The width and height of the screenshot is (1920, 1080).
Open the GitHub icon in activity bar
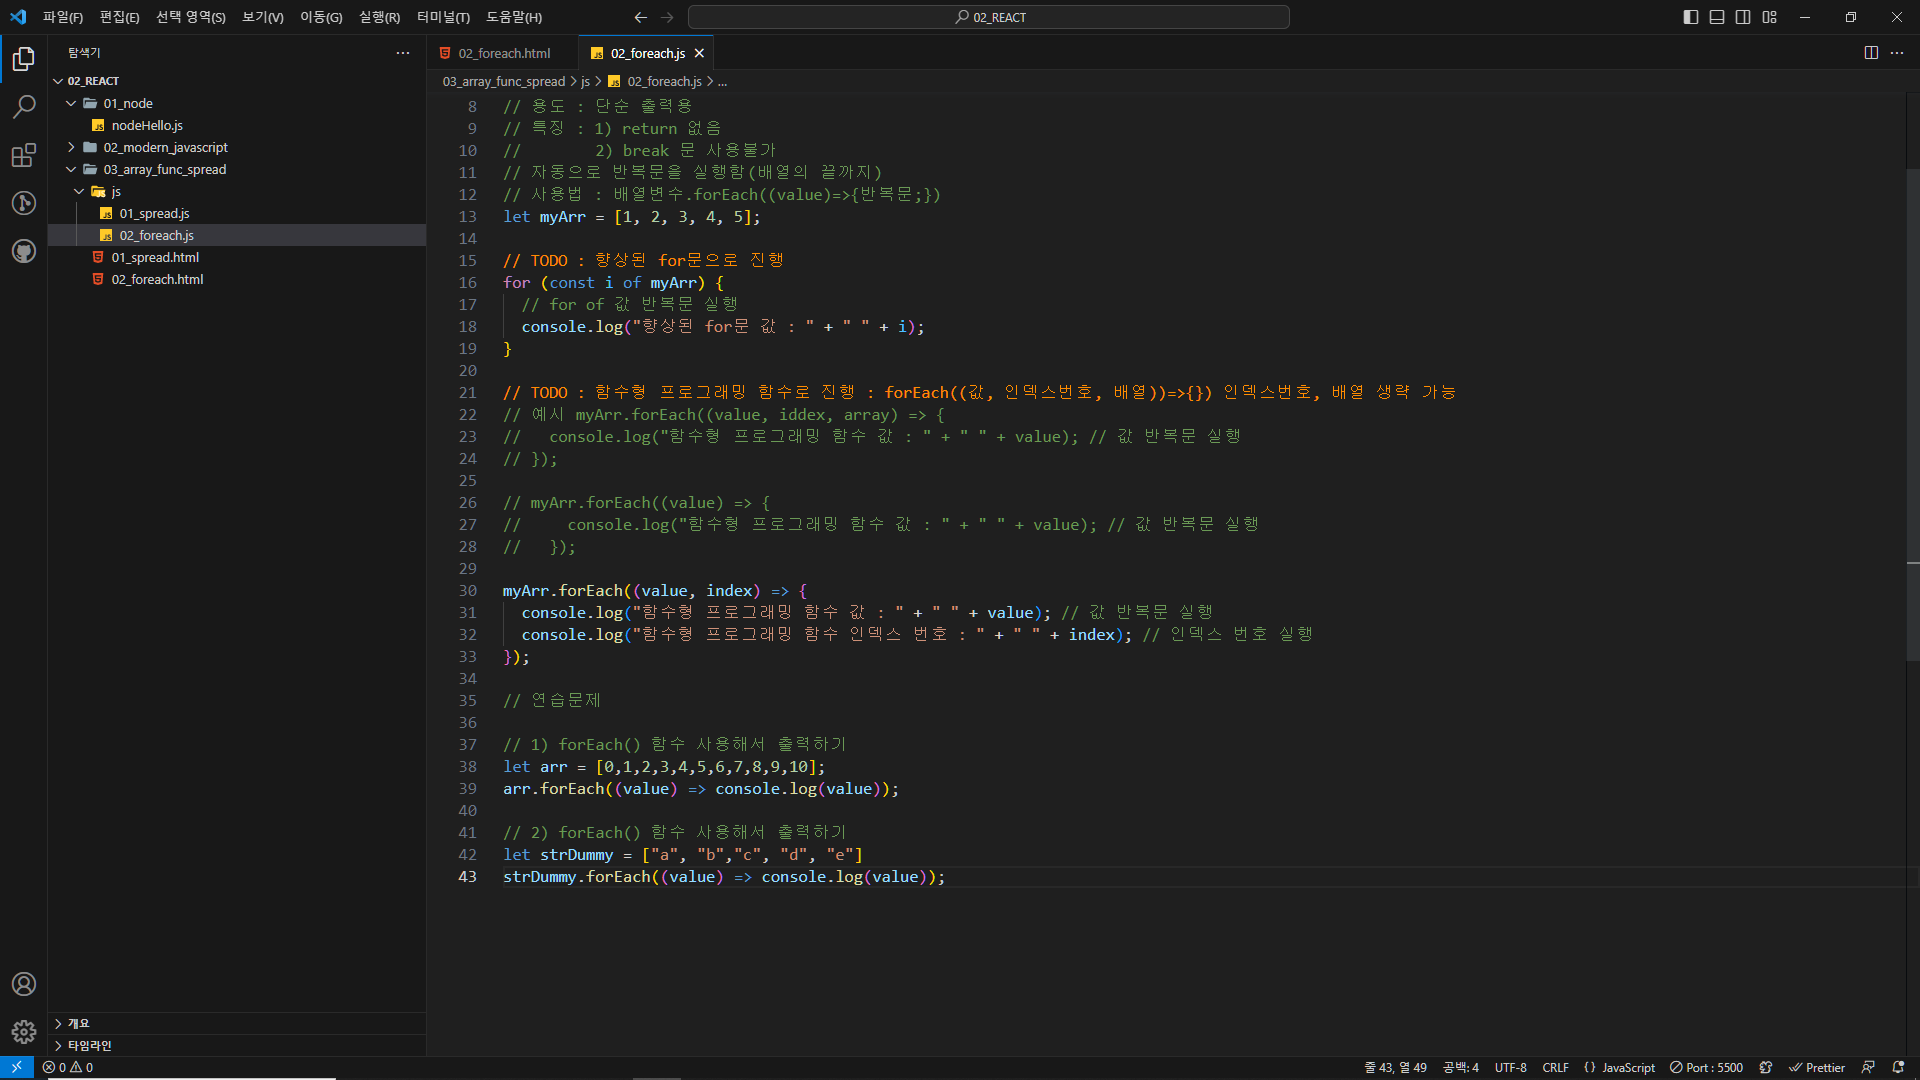pyautogui.click(x=24, y=251)
